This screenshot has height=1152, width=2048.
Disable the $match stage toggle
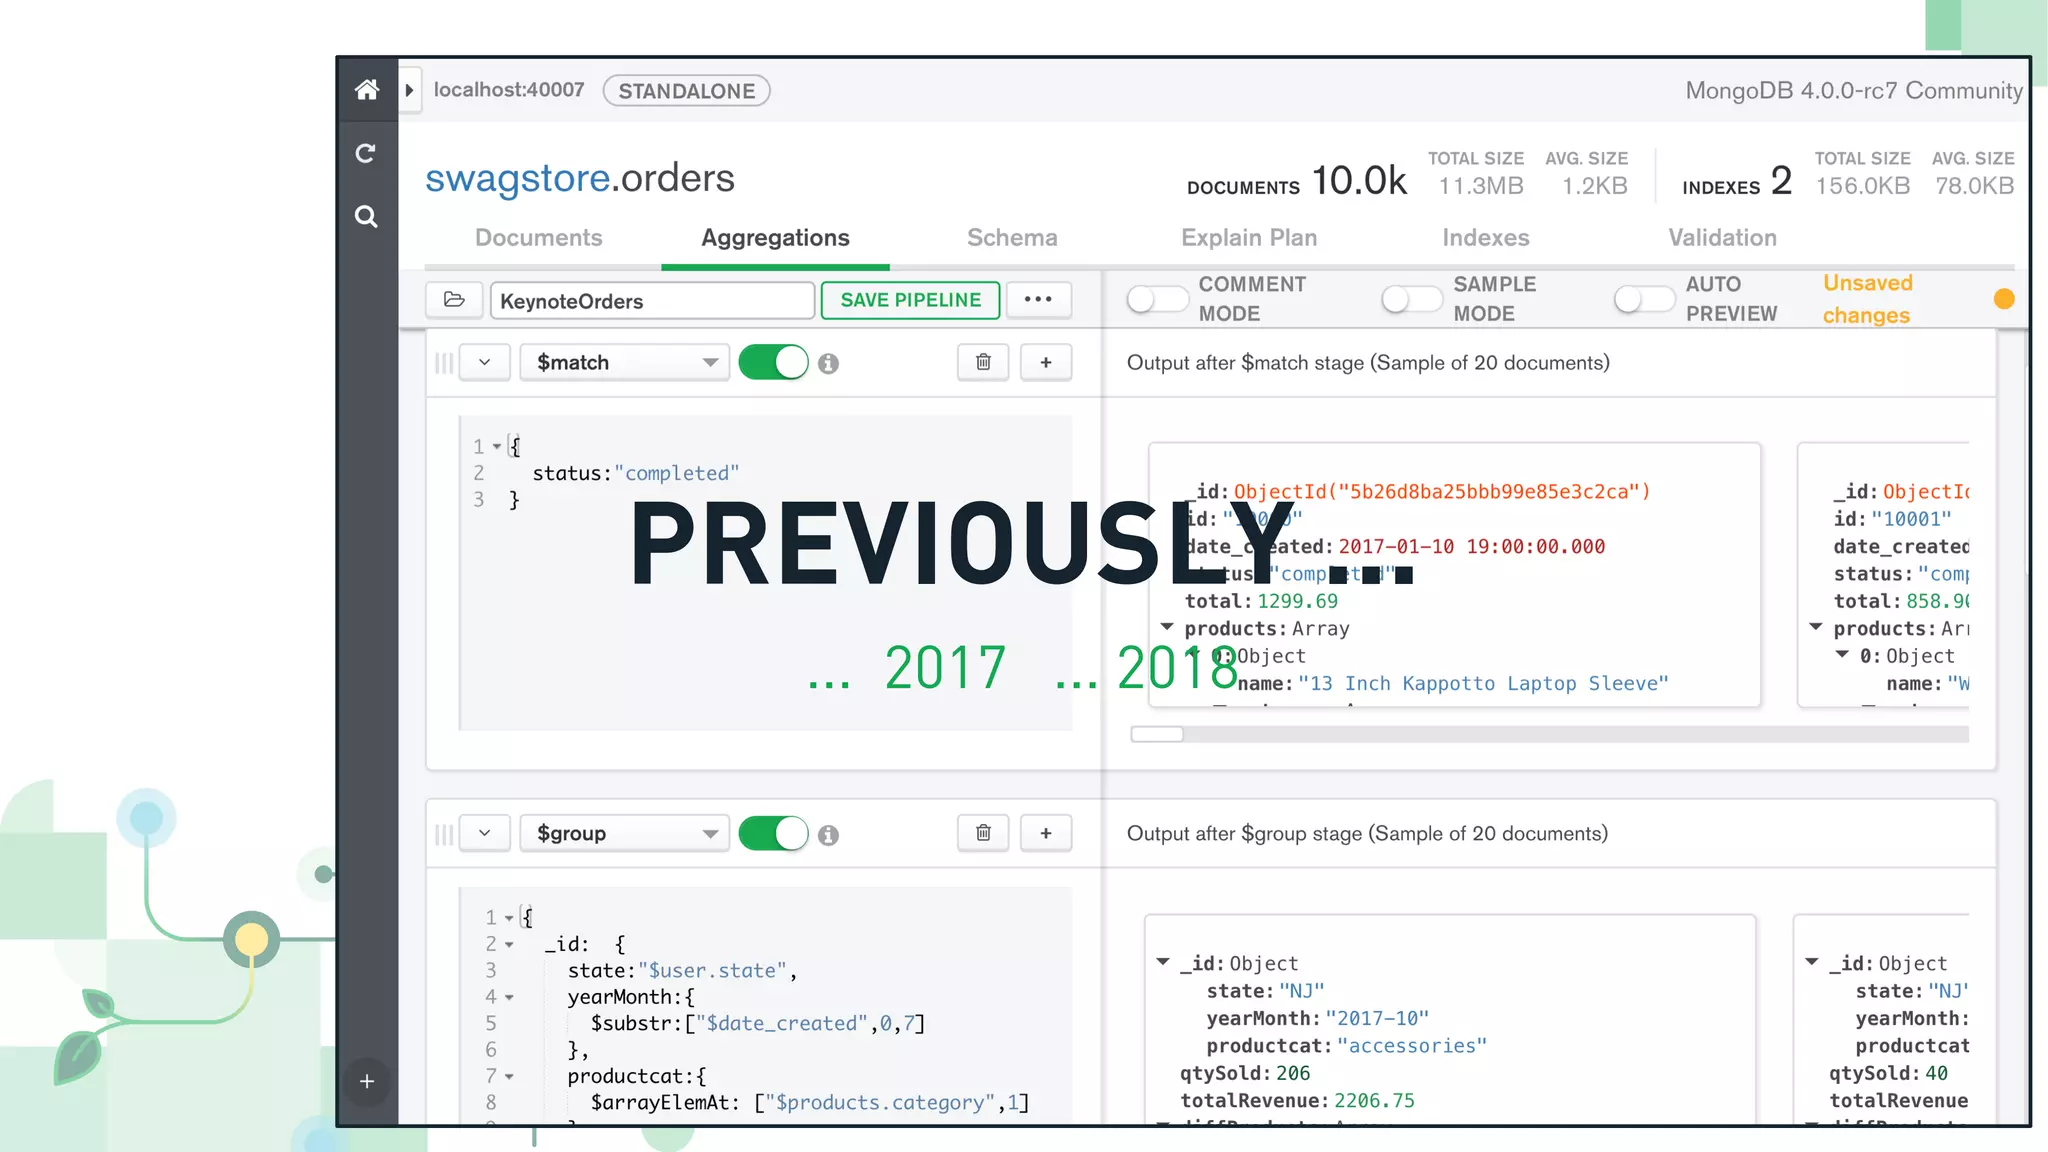pos(773,362)
